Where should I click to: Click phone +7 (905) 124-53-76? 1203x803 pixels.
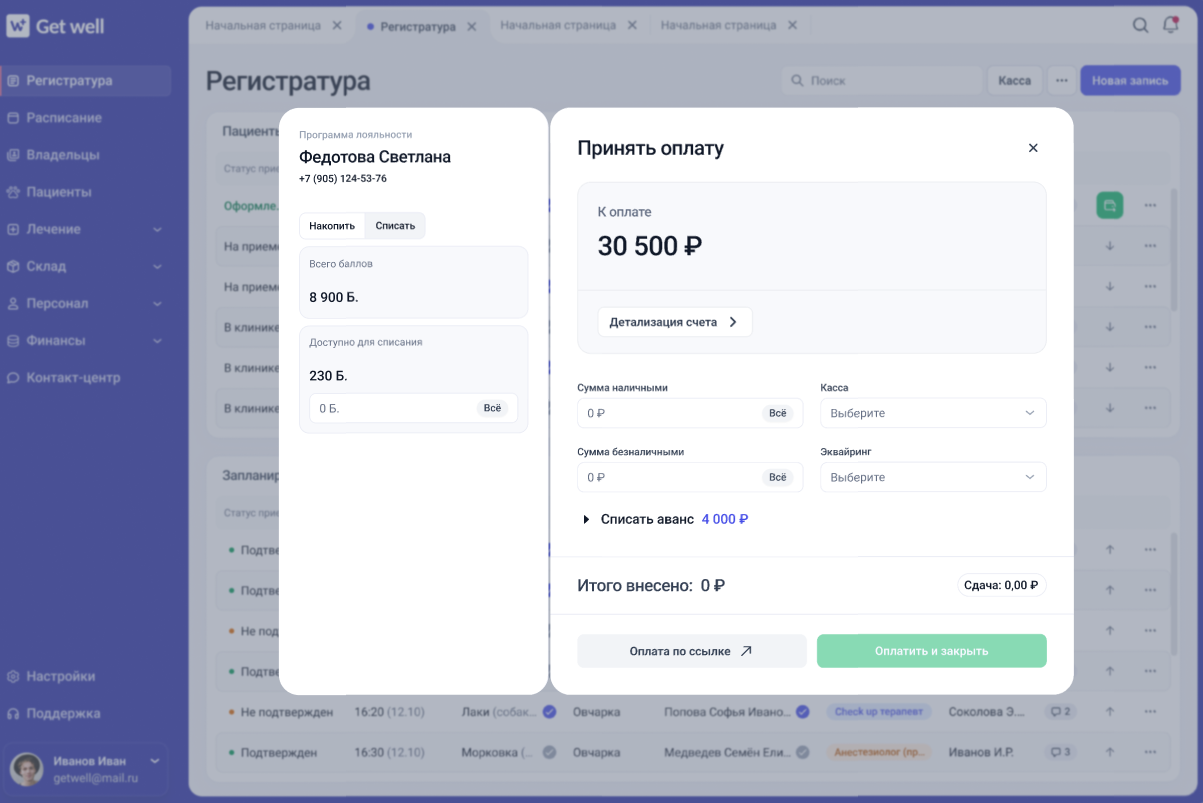[x=343, y=179]
